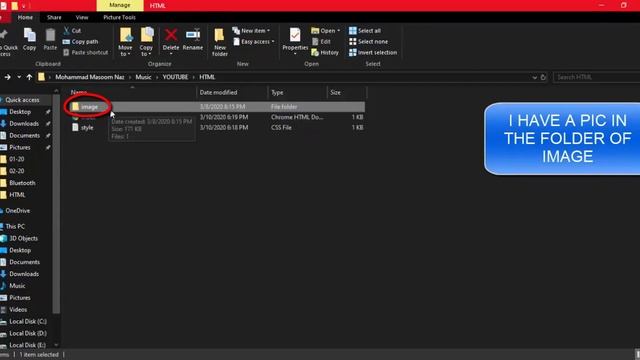Create a New folder
The height and width of the screenshot is (360, 640).
tap(220, 42)
